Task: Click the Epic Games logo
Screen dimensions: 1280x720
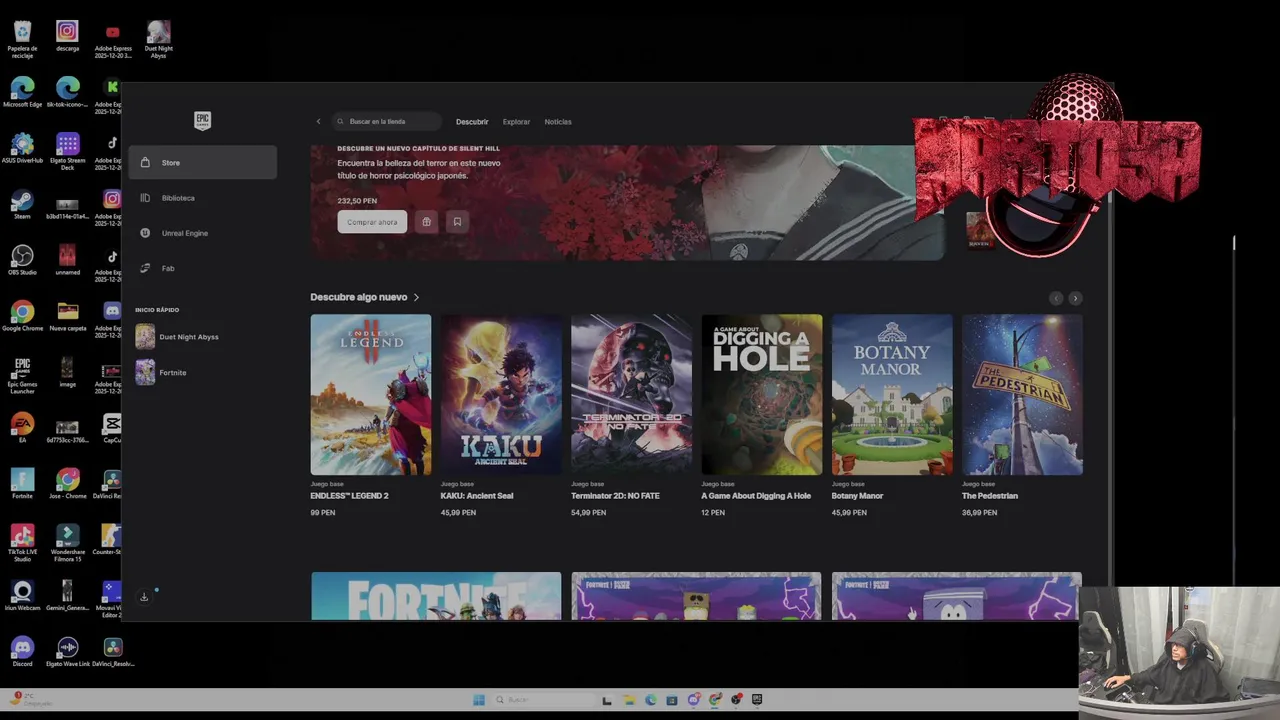Action: pos(202,121)
